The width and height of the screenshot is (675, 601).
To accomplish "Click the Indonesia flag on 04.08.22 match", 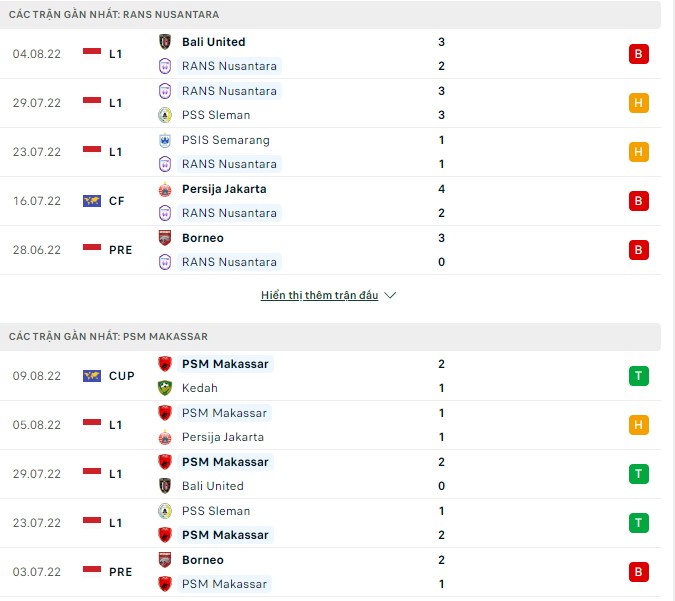I will [x=92, y=53].
